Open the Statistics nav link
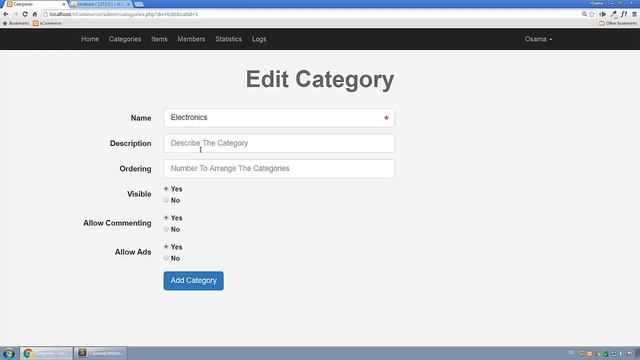640x360 pixels. pyautogui.click(x=229, y=39)
